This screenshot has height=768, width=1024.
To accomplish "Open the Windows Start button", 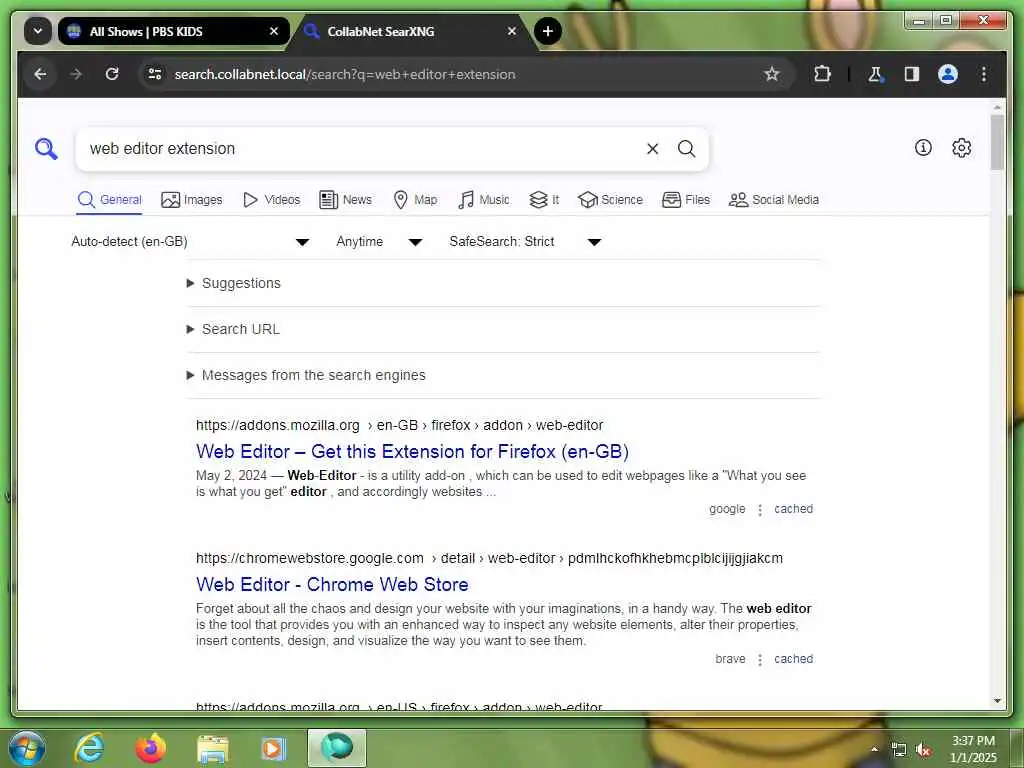I will 26,748.
